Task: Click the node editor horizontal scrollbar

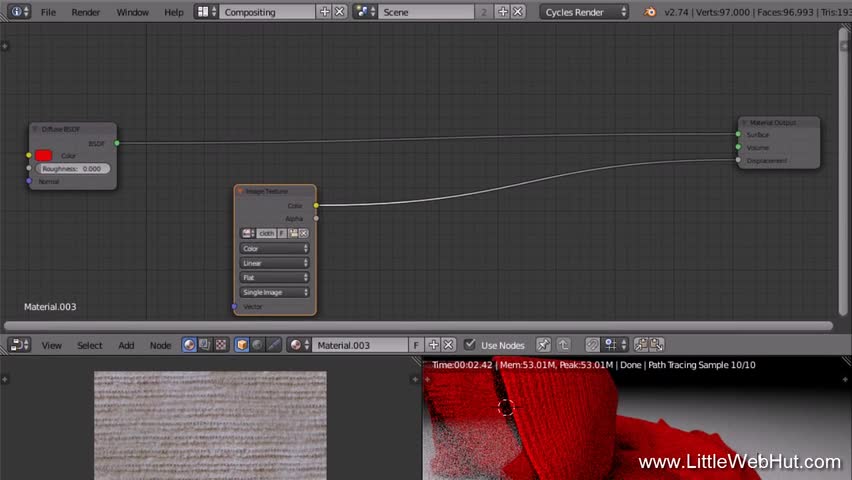Action: 418,326
